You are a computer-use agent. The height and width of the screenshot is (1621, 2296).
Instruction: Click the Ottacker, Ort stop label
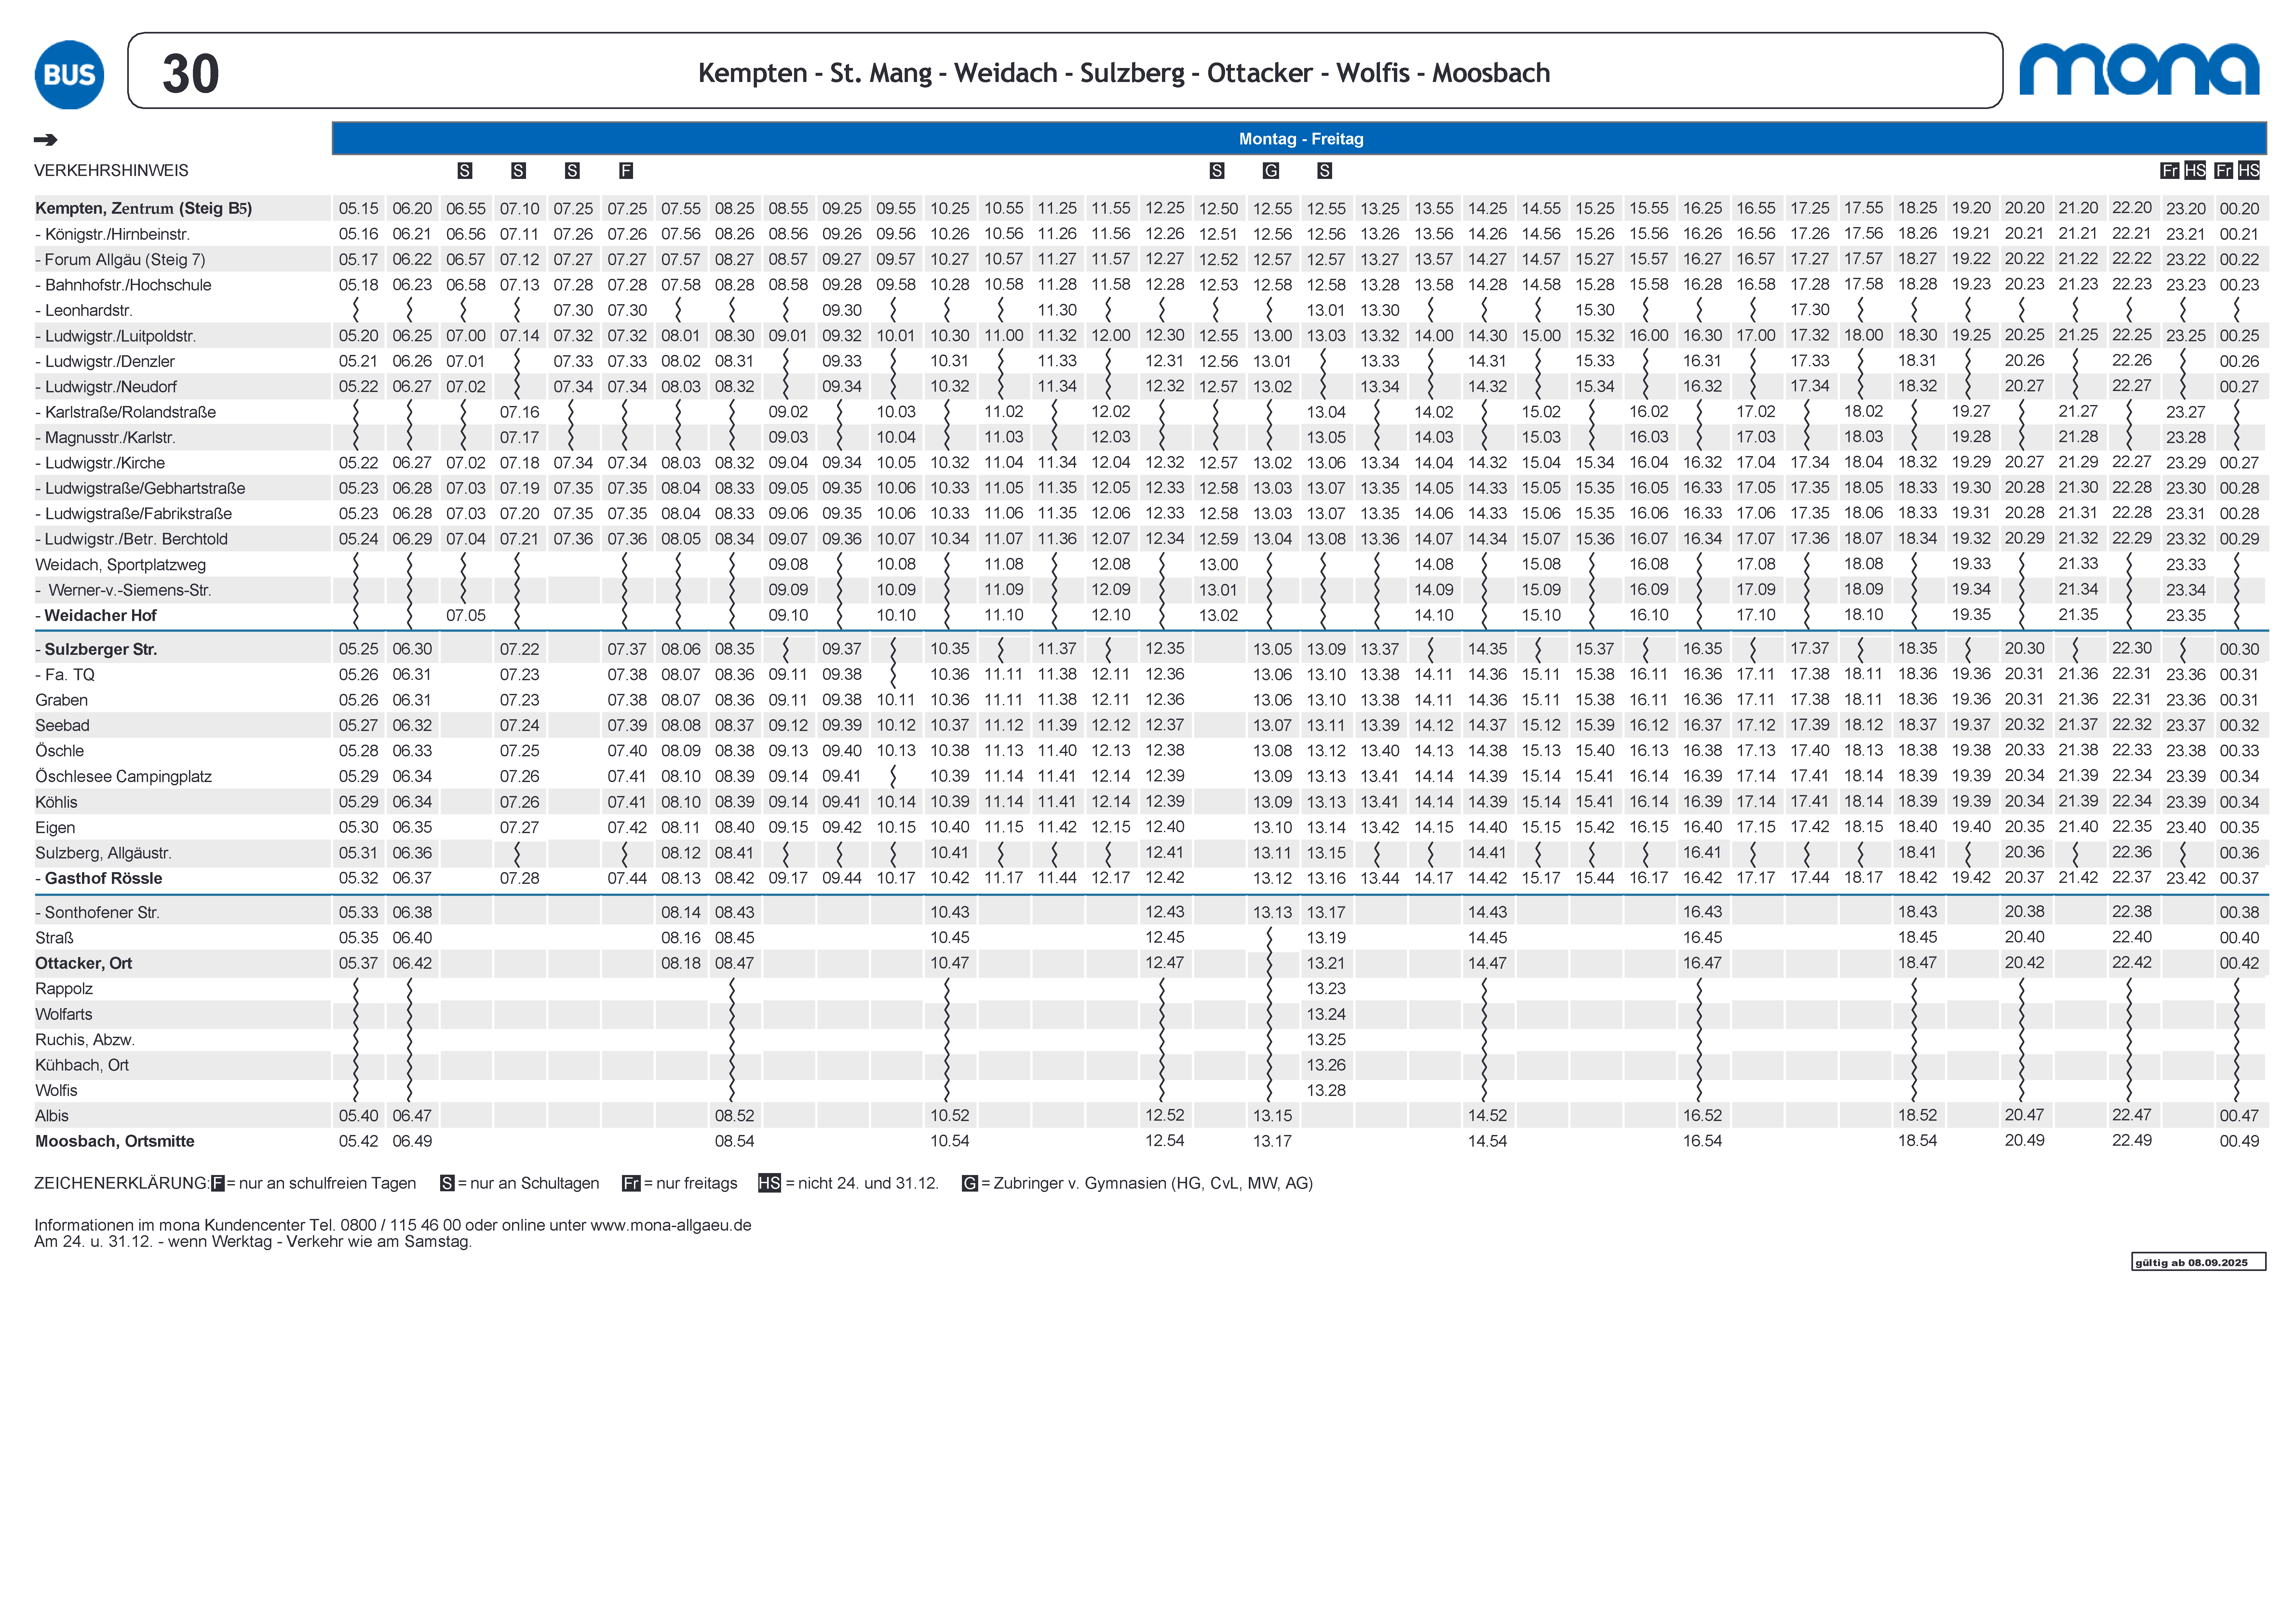[84, 963]
